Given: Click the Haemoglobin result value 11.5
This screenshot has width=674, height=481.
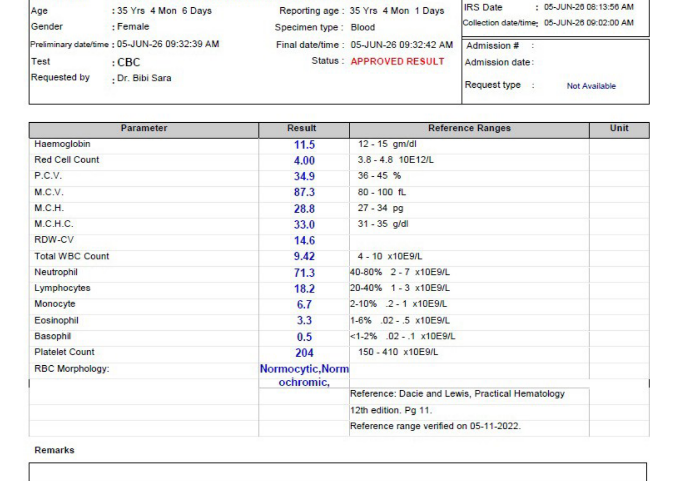Looking at the screenshot, I should tap(304, 145).
